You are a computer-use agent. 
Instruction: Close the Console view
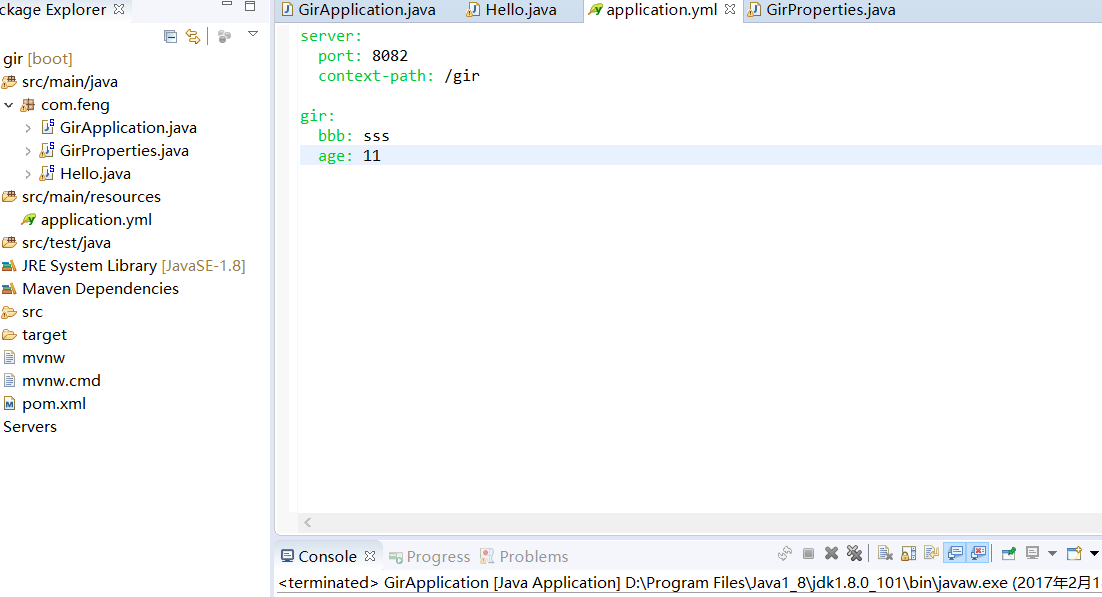[370, 556]
